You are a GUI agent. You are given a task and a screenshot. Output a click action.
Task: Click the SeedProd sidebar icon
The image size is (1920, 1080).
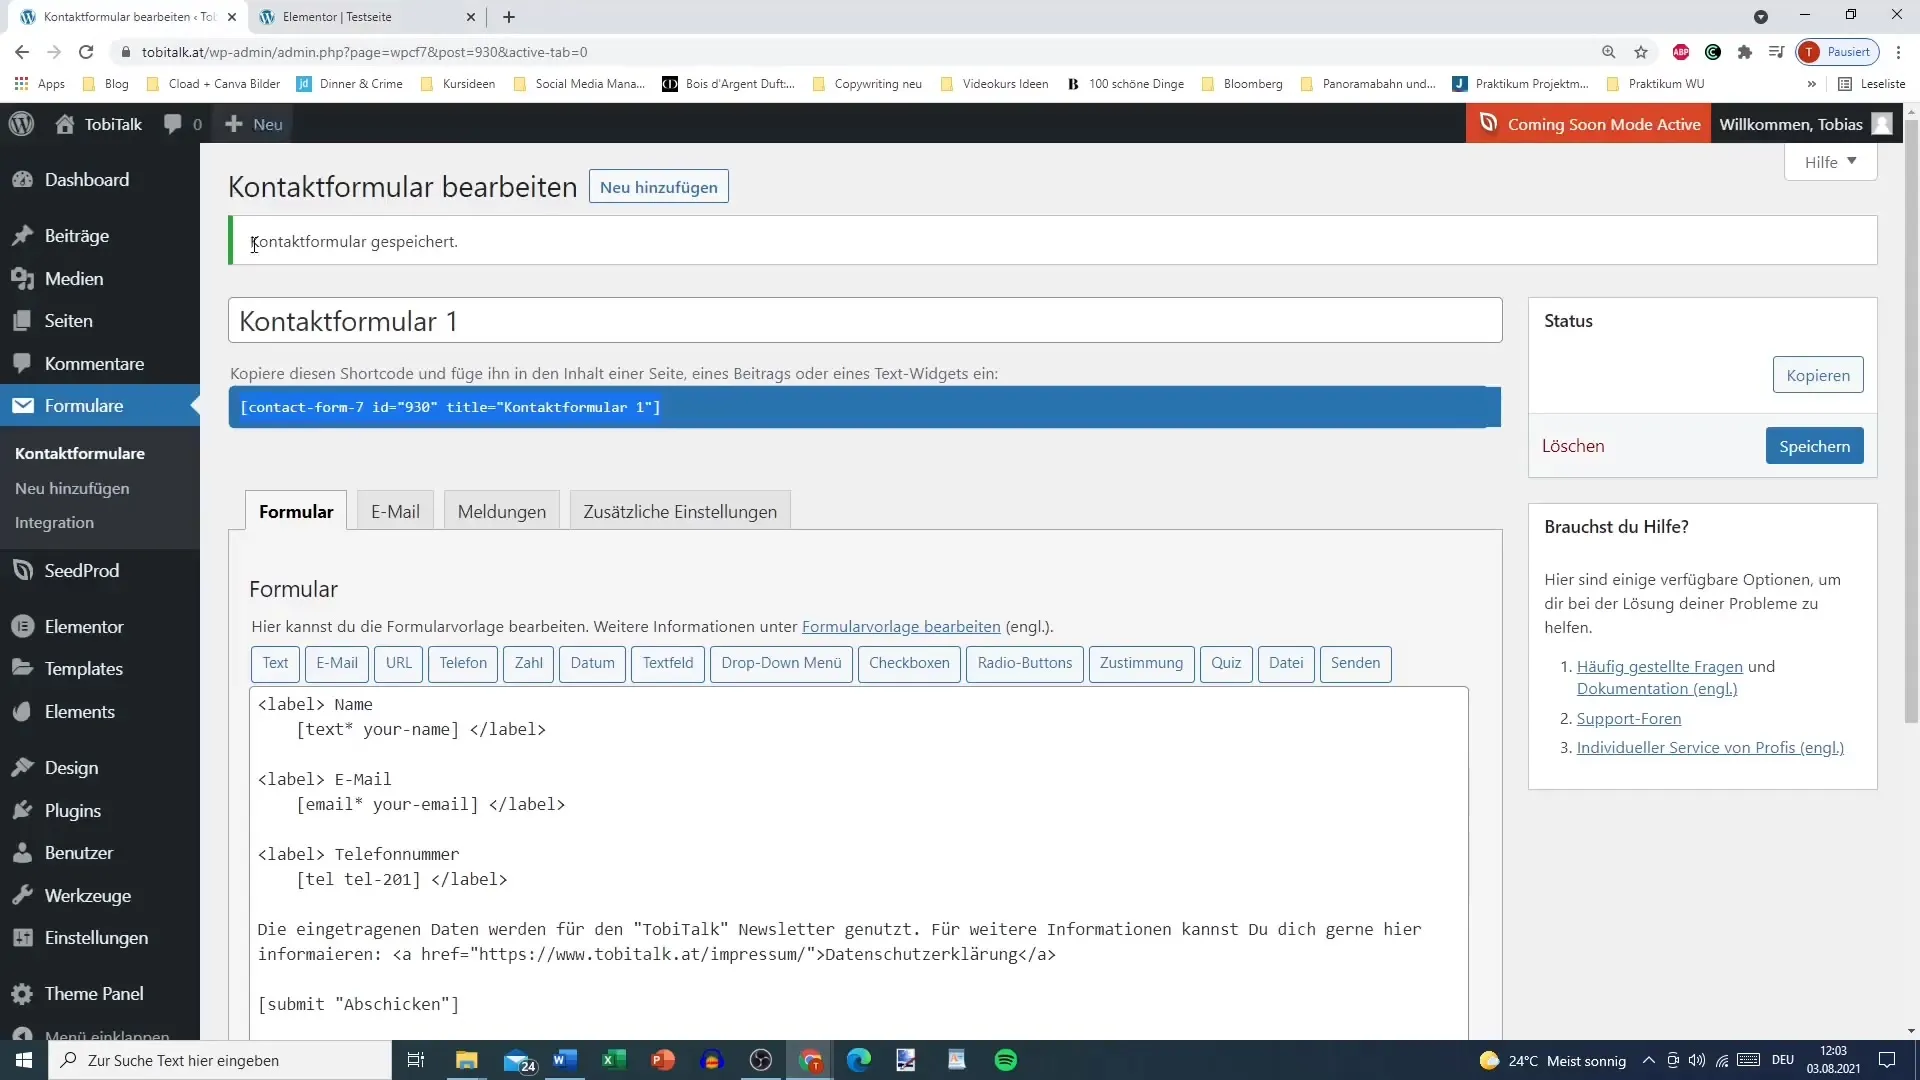pyautogui.click(x=22, y=570)
